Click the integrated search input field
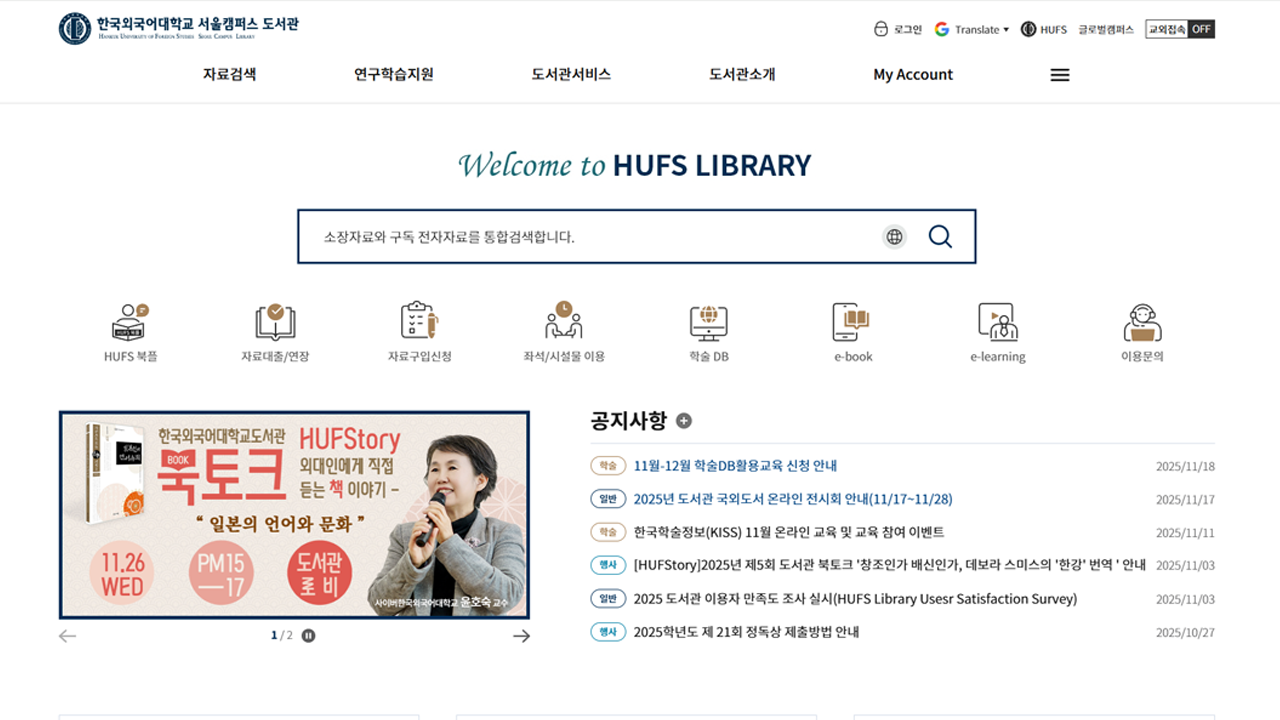The image size is (1280, 720). pyautogui.click(x=590, y=237)
